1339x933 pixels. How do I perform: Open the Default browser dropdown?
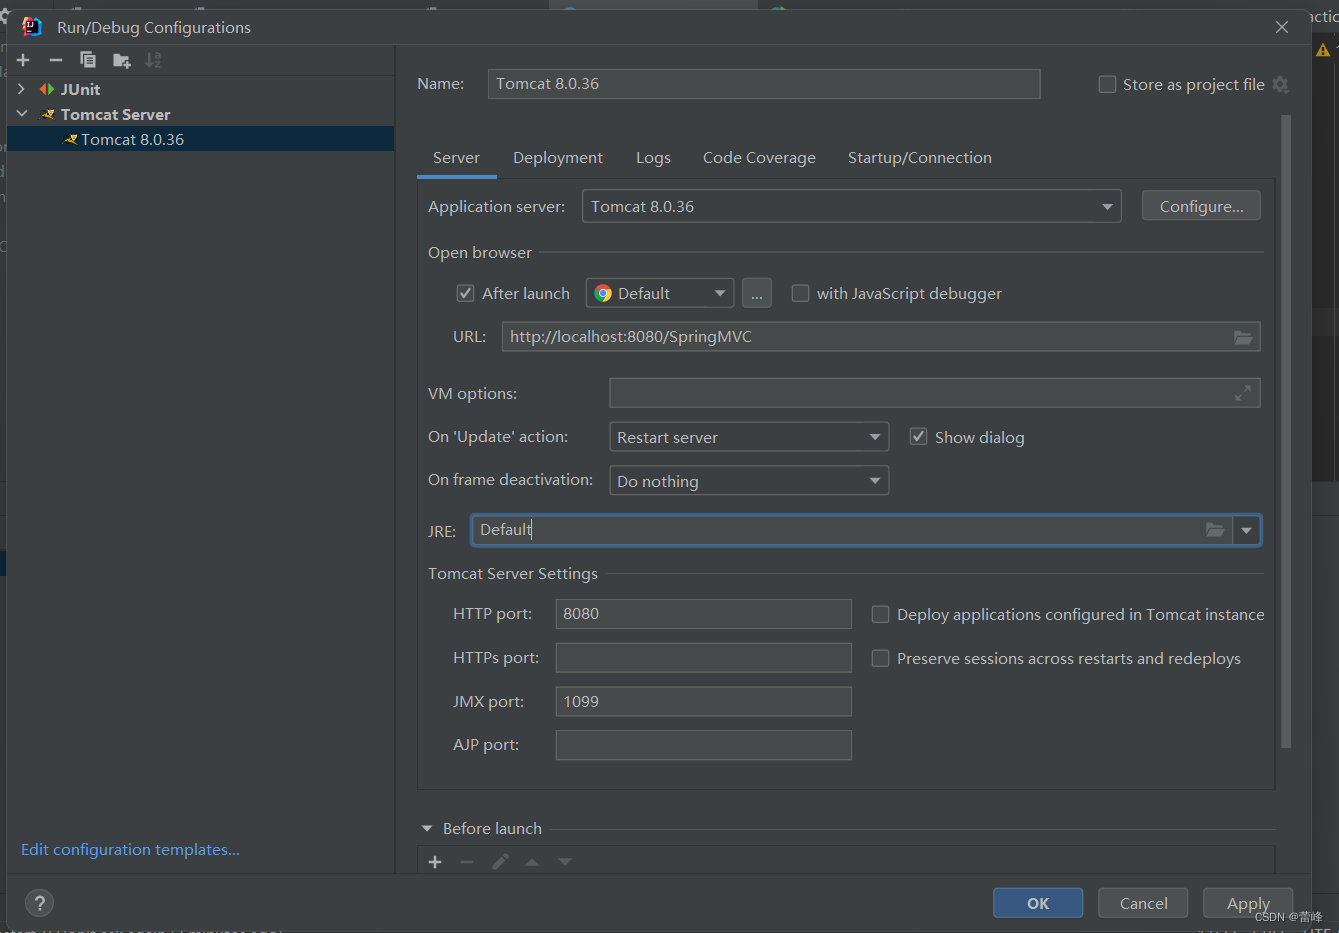(660, 293)
